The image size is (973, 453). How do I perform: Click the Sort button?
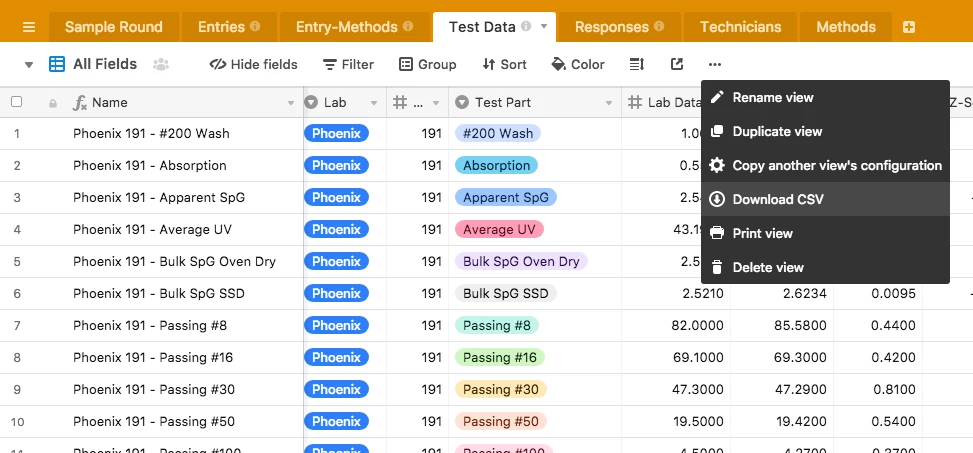504,65
